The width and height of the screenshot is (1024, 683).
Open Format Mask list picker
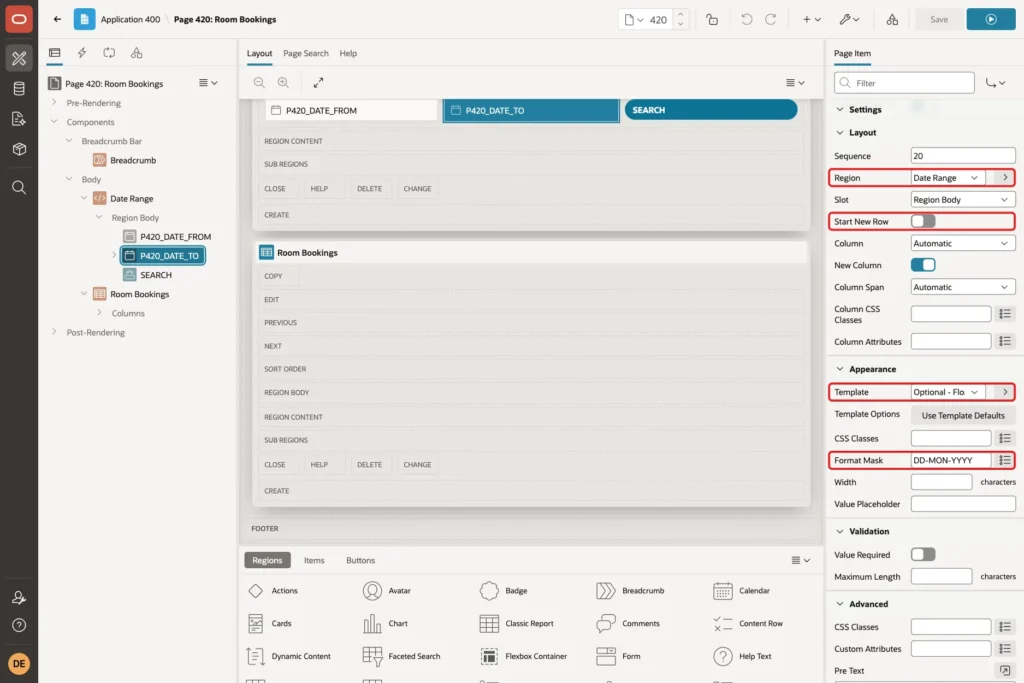pyautogui.click(x=1004, y=460)
